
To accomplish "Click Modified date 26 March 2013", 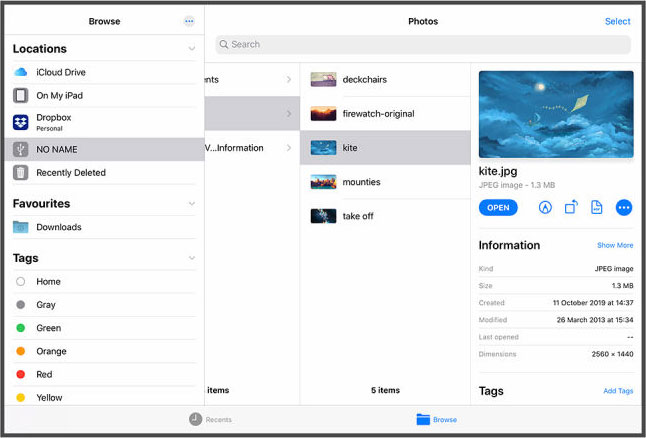I will (x=595, y=320).
